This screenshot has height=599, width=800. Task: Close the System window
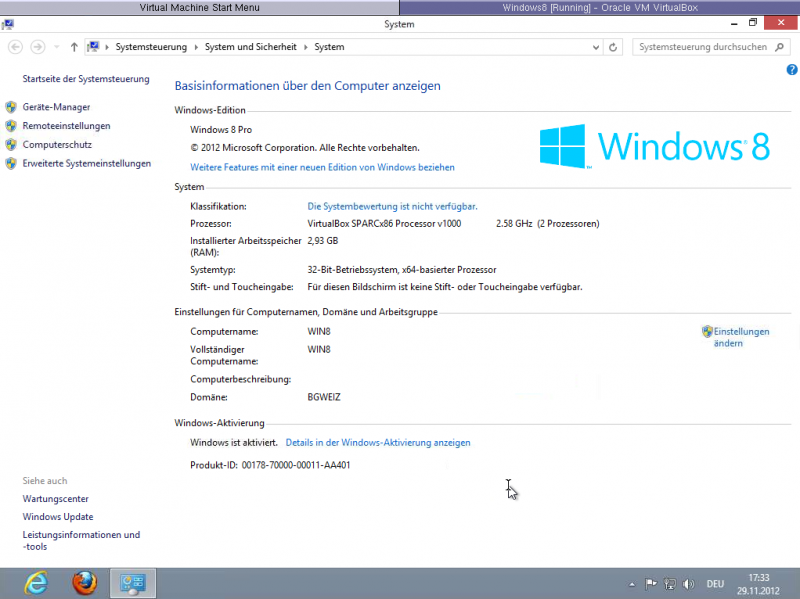[x=781, y=23]
